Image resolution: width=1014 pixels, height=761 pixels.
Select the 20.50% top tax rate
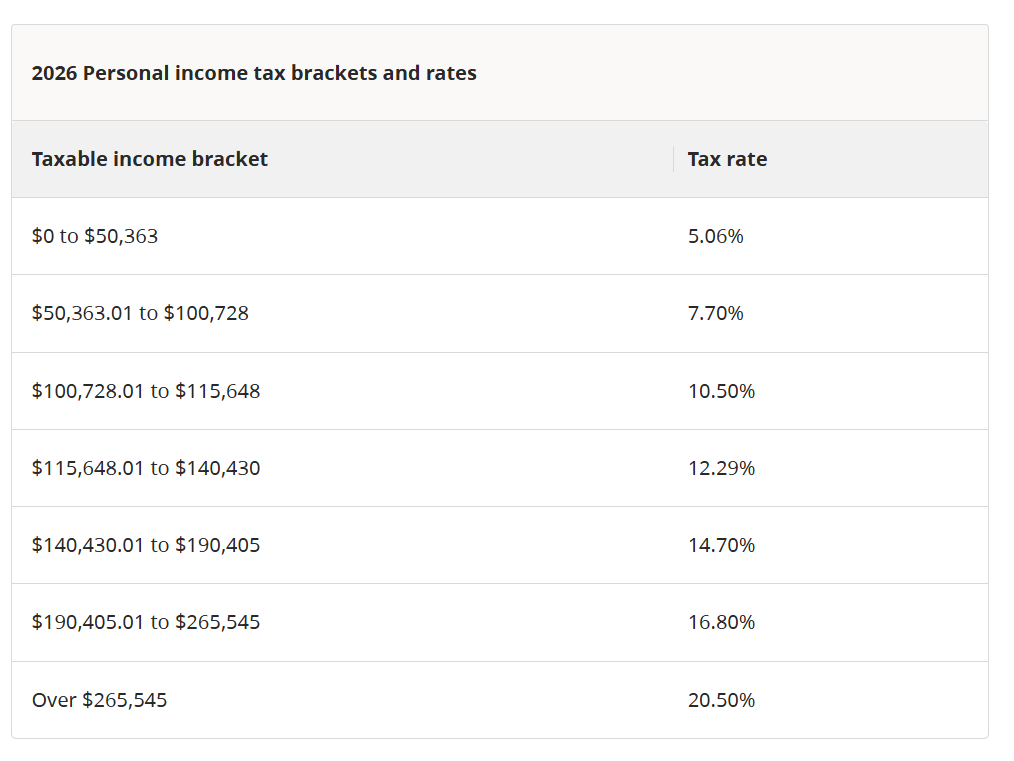pyautogui.click(x=721, y=700)
